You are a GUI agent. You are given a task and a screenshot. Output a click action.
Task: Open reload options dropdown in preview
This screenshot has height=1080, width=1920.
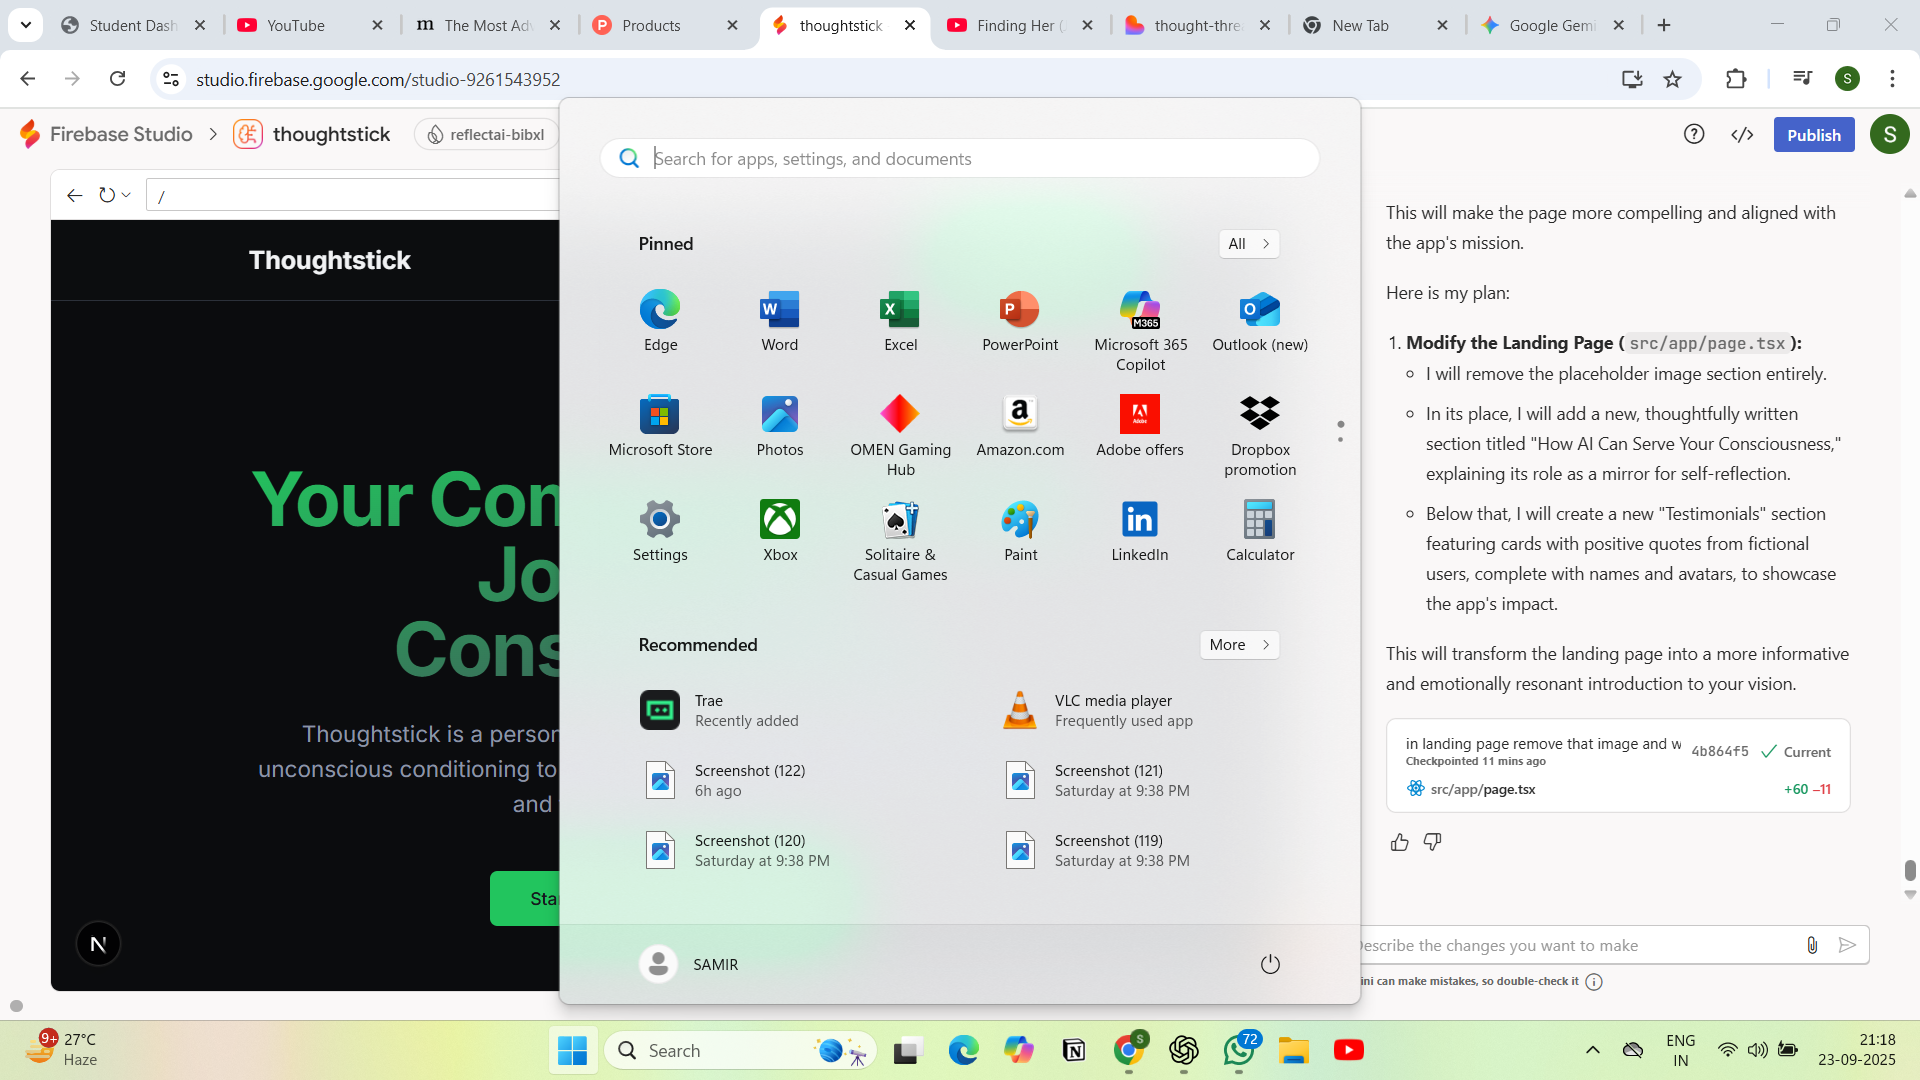pyautogui.click(x=126, y=195)
